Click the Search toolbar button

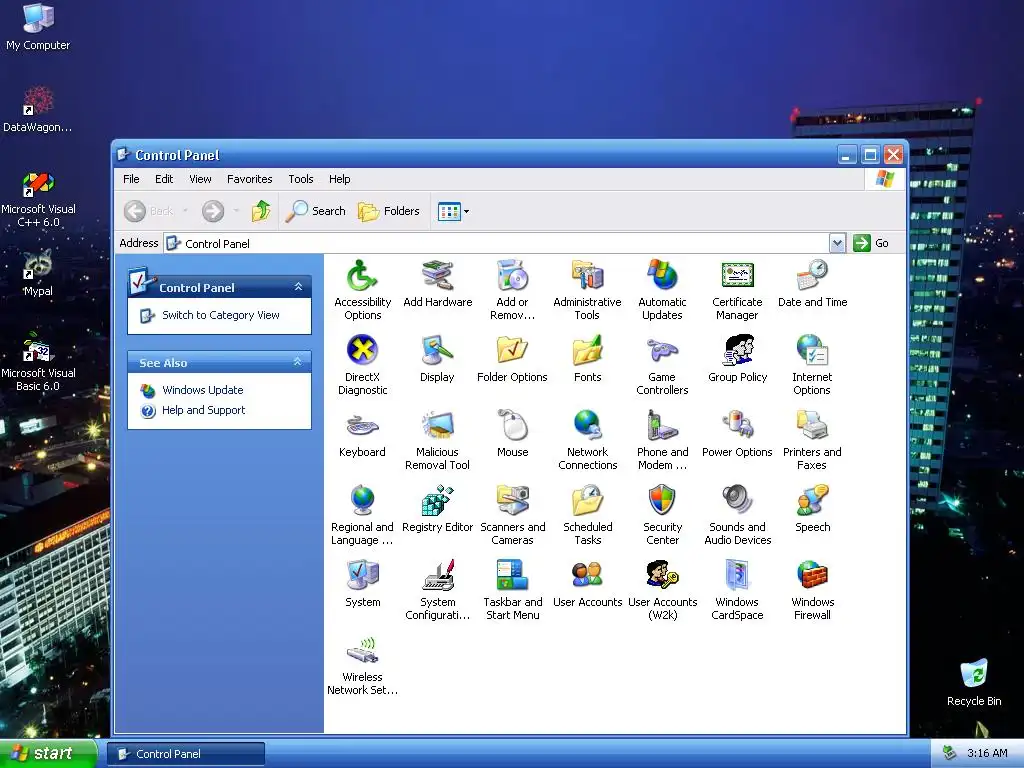click(316, 211)
